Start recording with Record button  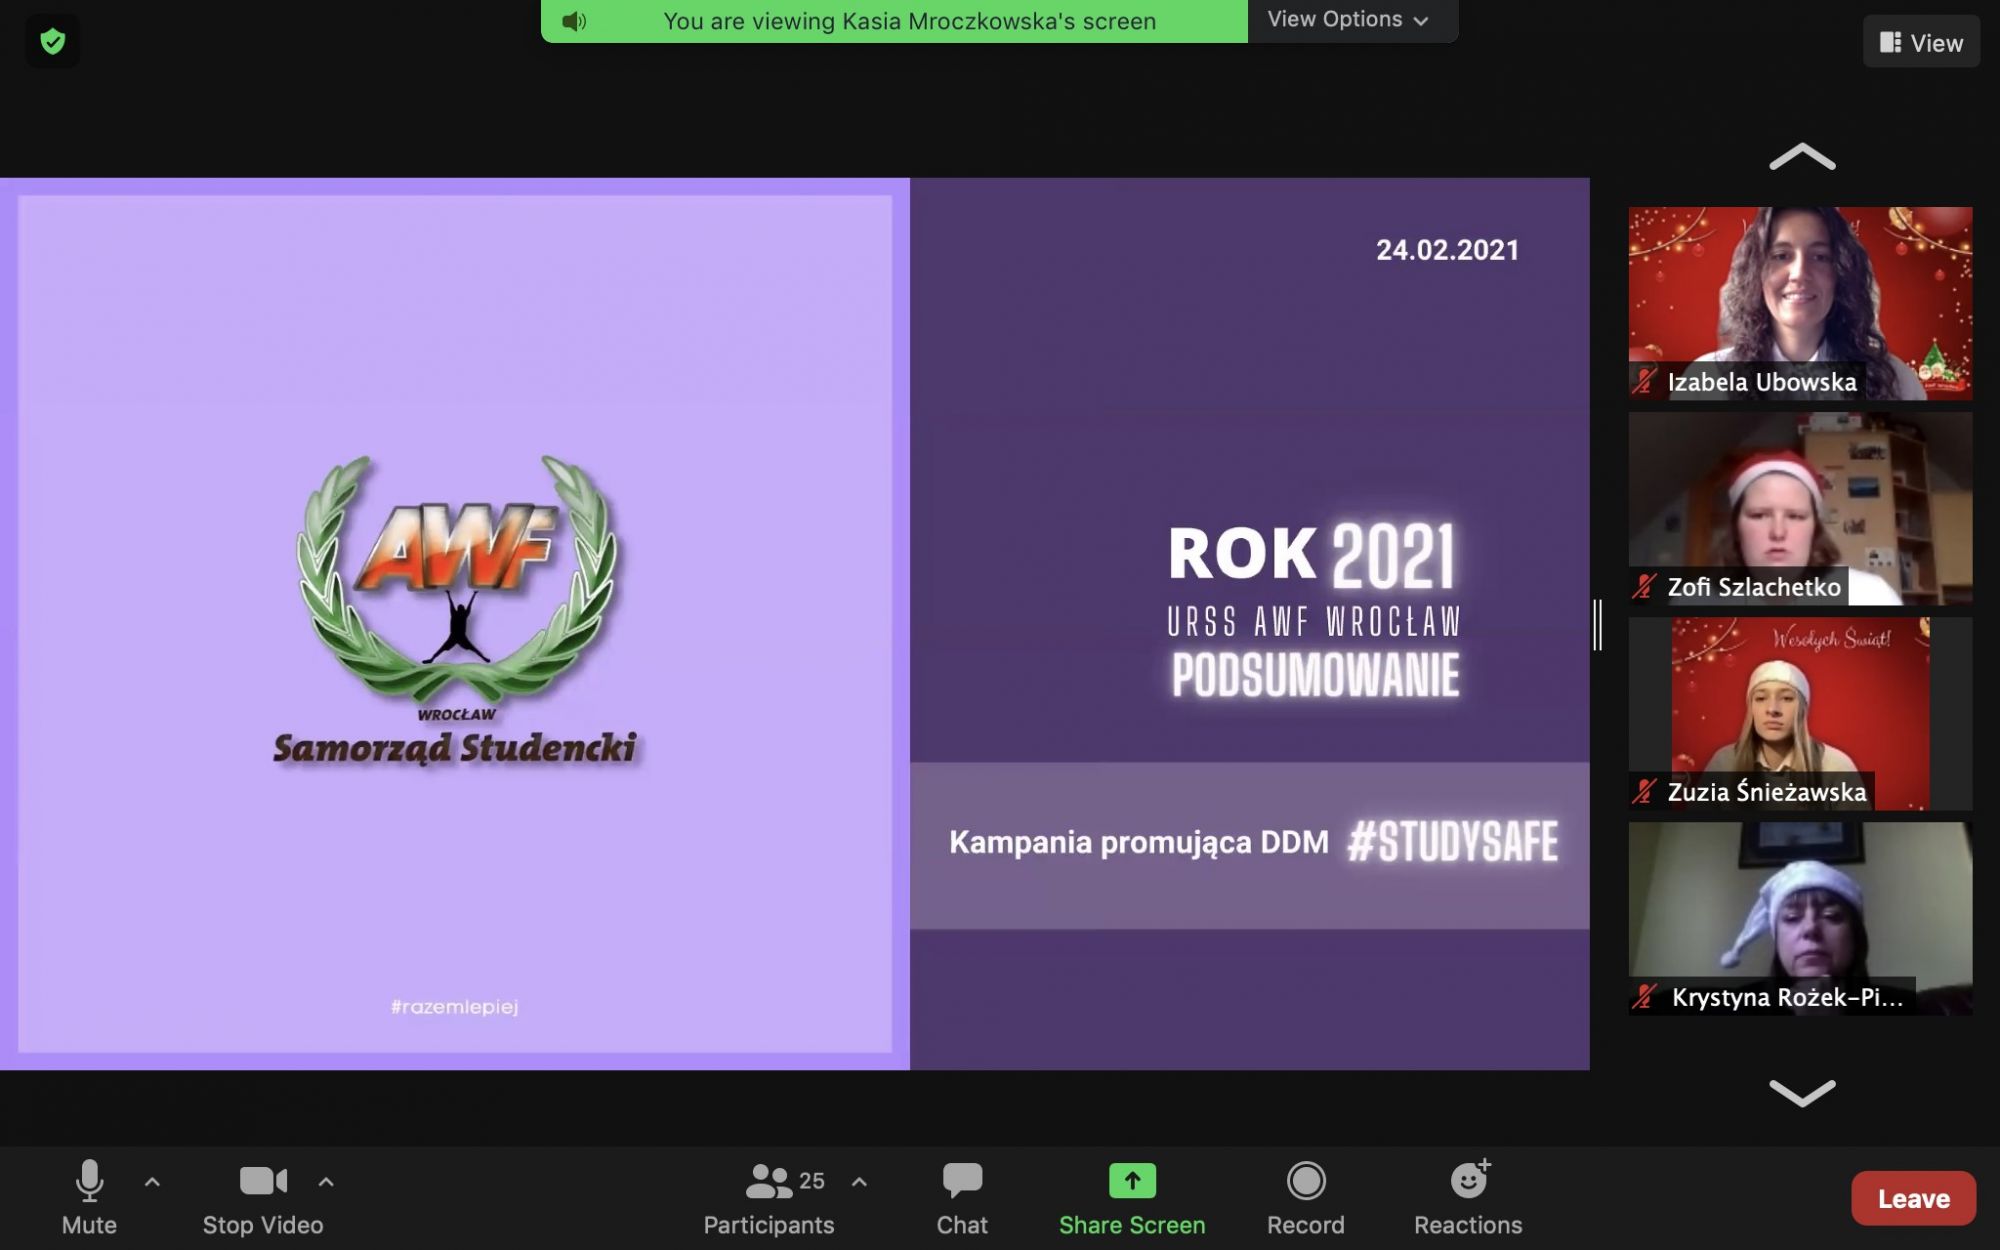(1306, 1197)
